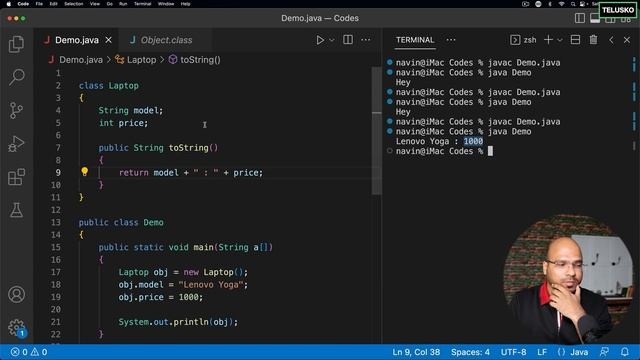Close the Demo.java tab
This screenshot has height=360, width=640.
pos(109,40)
